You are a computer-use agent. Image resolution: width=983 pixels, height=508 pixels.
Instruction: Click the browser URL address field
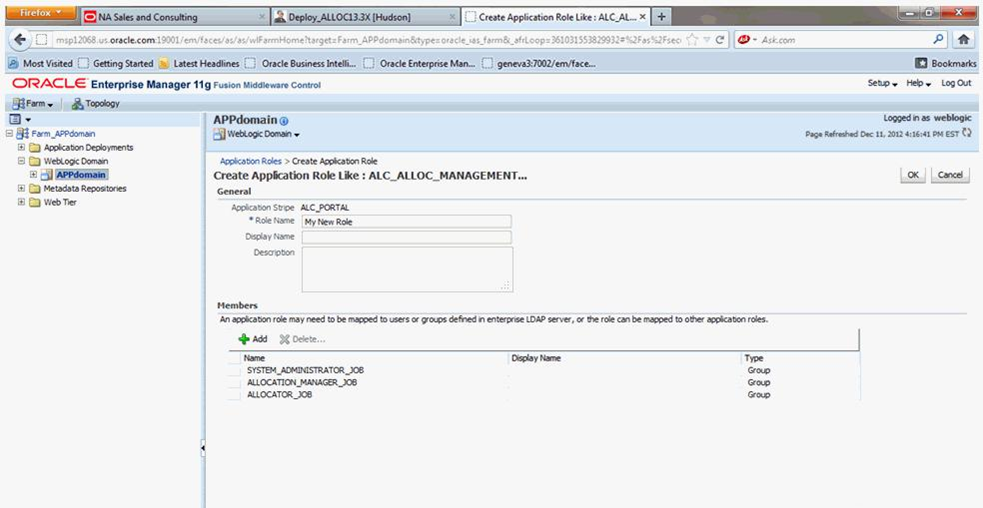(x=370, y=40)
